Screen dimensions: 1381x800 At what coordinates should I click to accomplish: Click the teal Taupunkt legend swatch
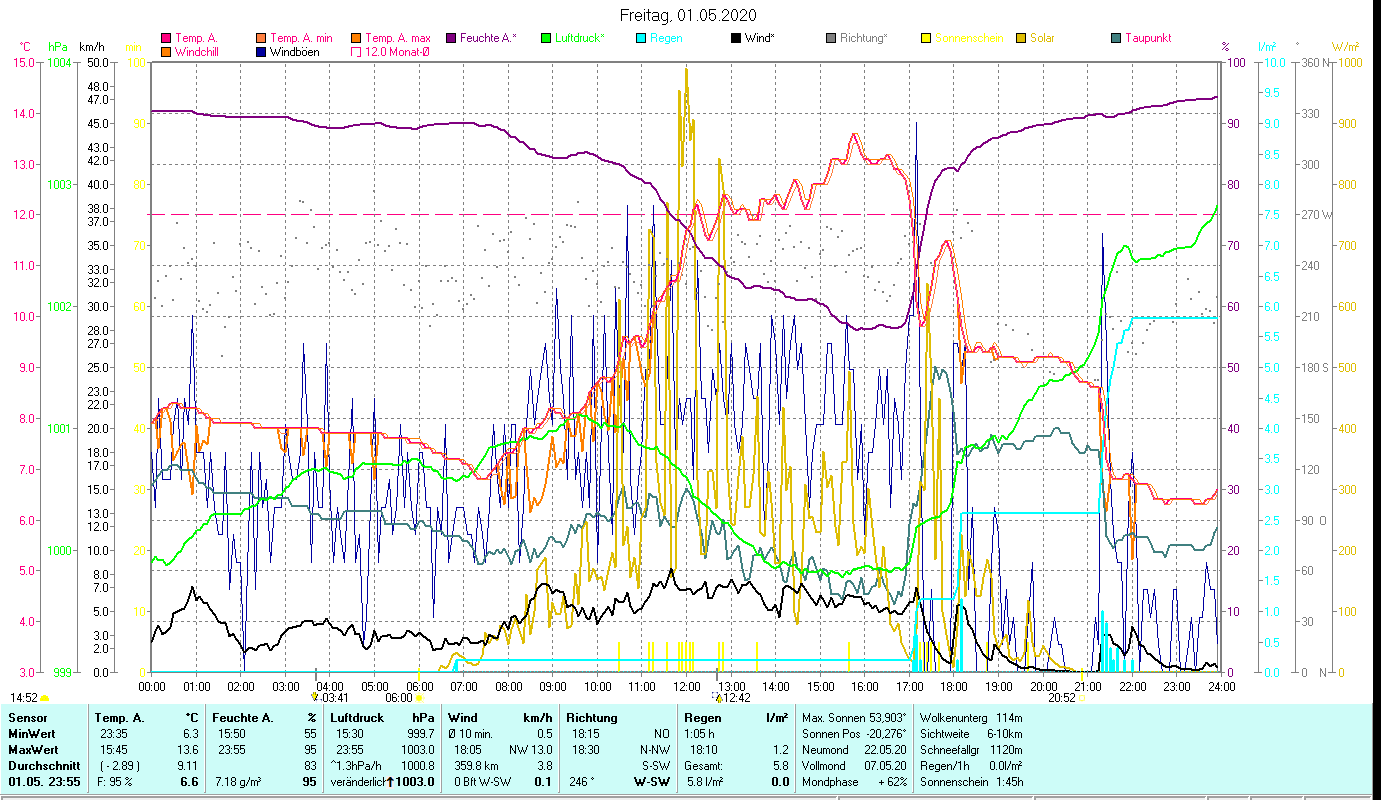coord(1115,38)
